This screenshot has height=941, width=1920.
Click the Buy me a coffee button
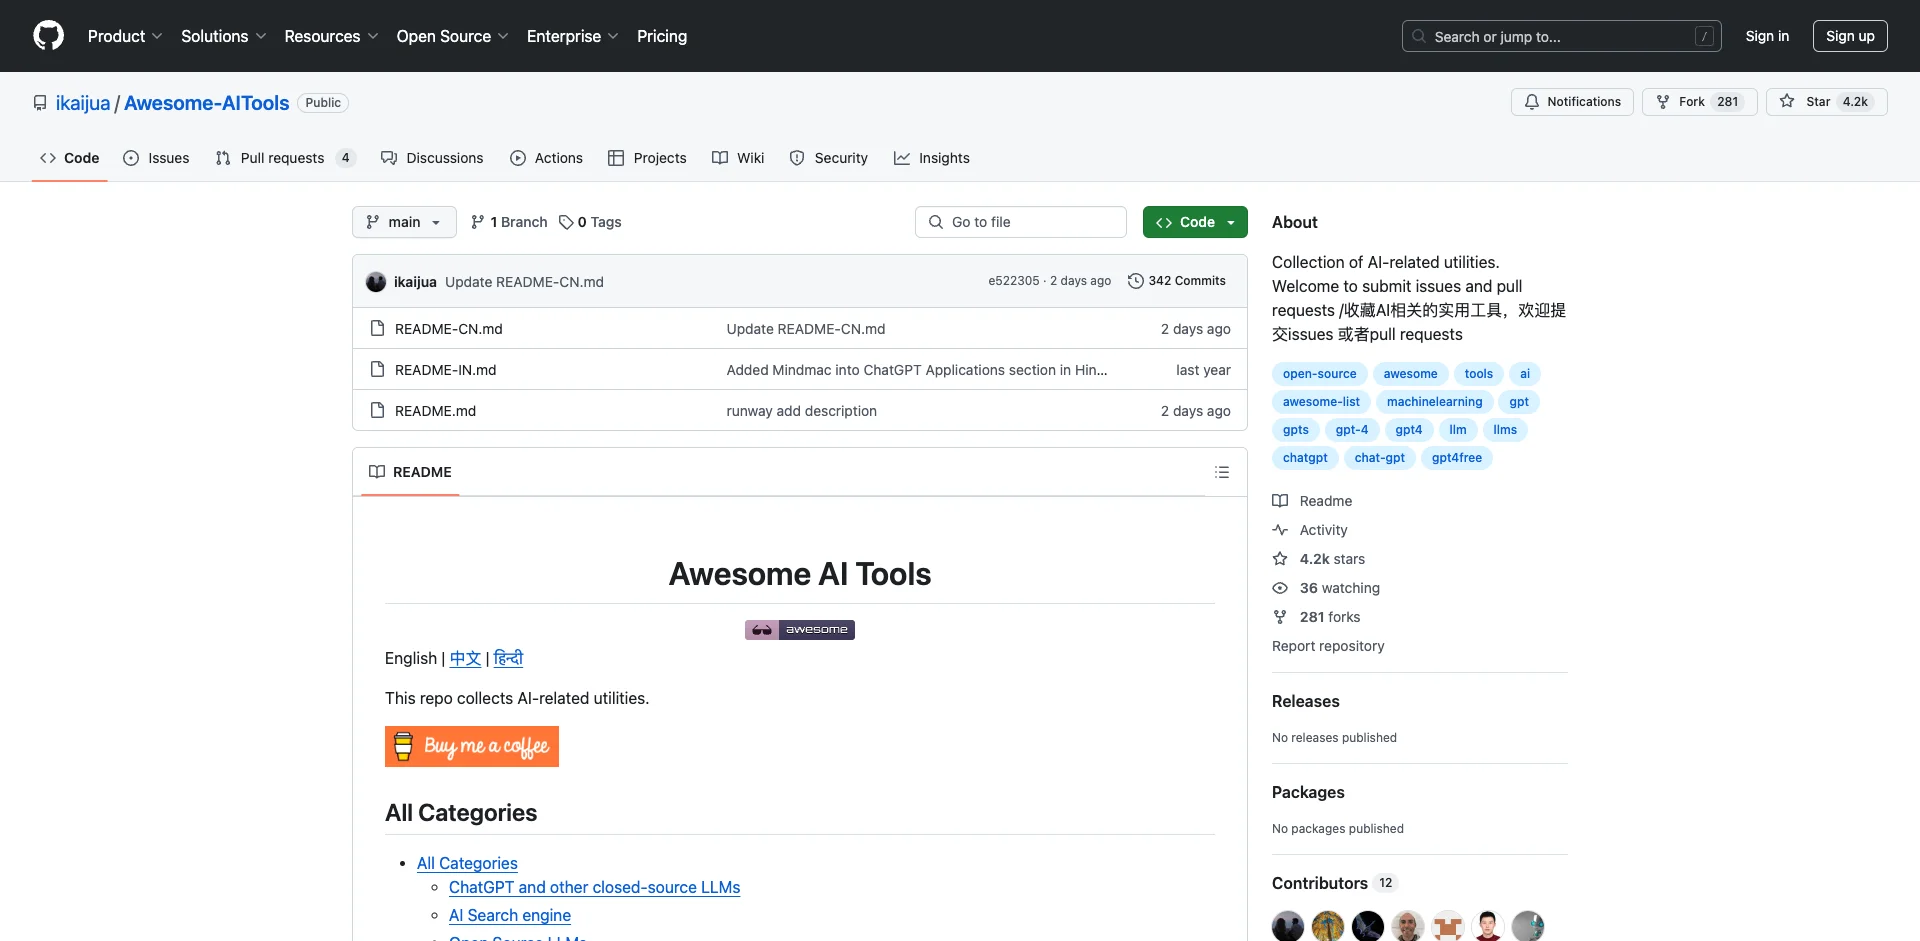pos(472,746)
